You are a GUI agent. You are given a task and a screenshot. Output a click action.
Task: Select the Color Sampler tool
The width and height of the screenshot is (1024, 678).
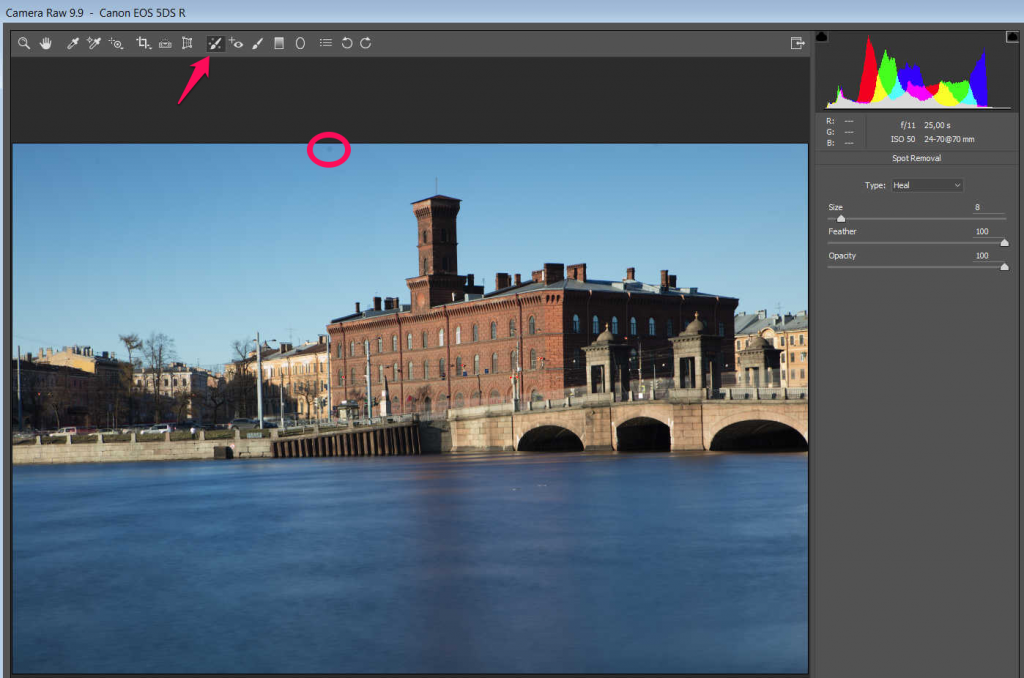[x=94, y=44]
